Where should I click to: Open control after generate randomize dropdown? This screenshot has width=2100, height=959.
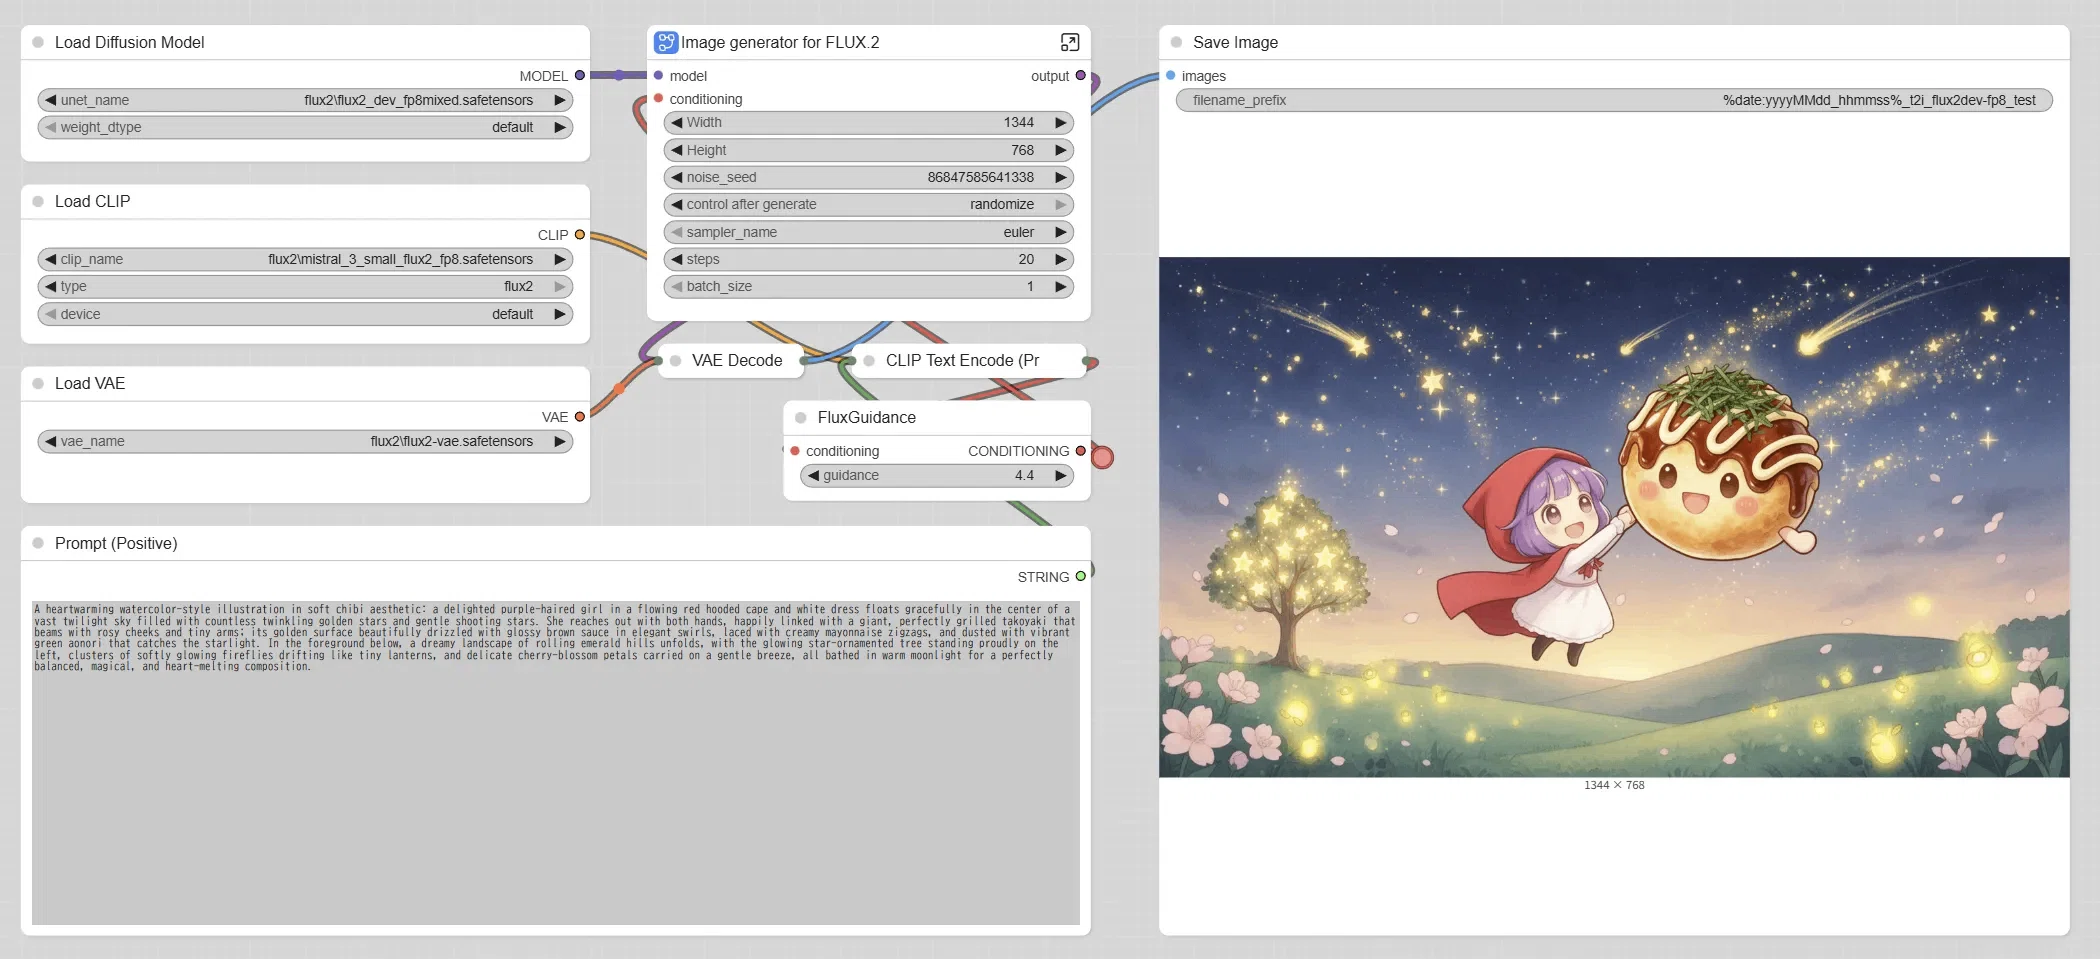[x=868, y=204]
